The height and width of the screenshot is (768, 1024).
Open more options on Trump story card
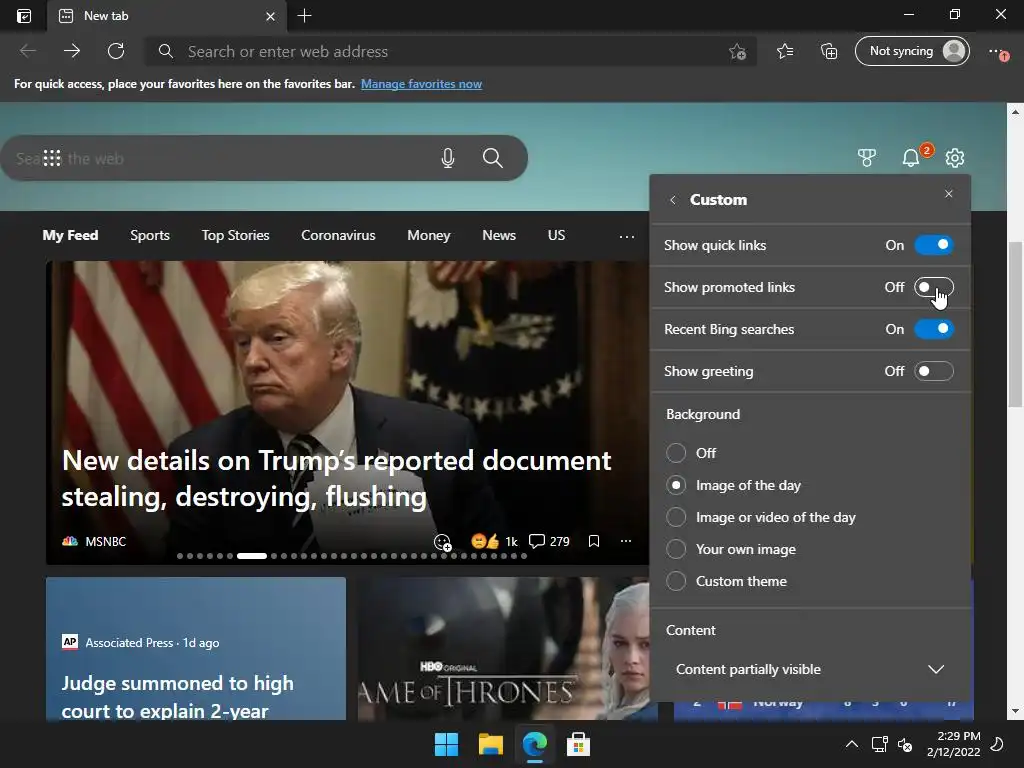[x=626, y=541]
